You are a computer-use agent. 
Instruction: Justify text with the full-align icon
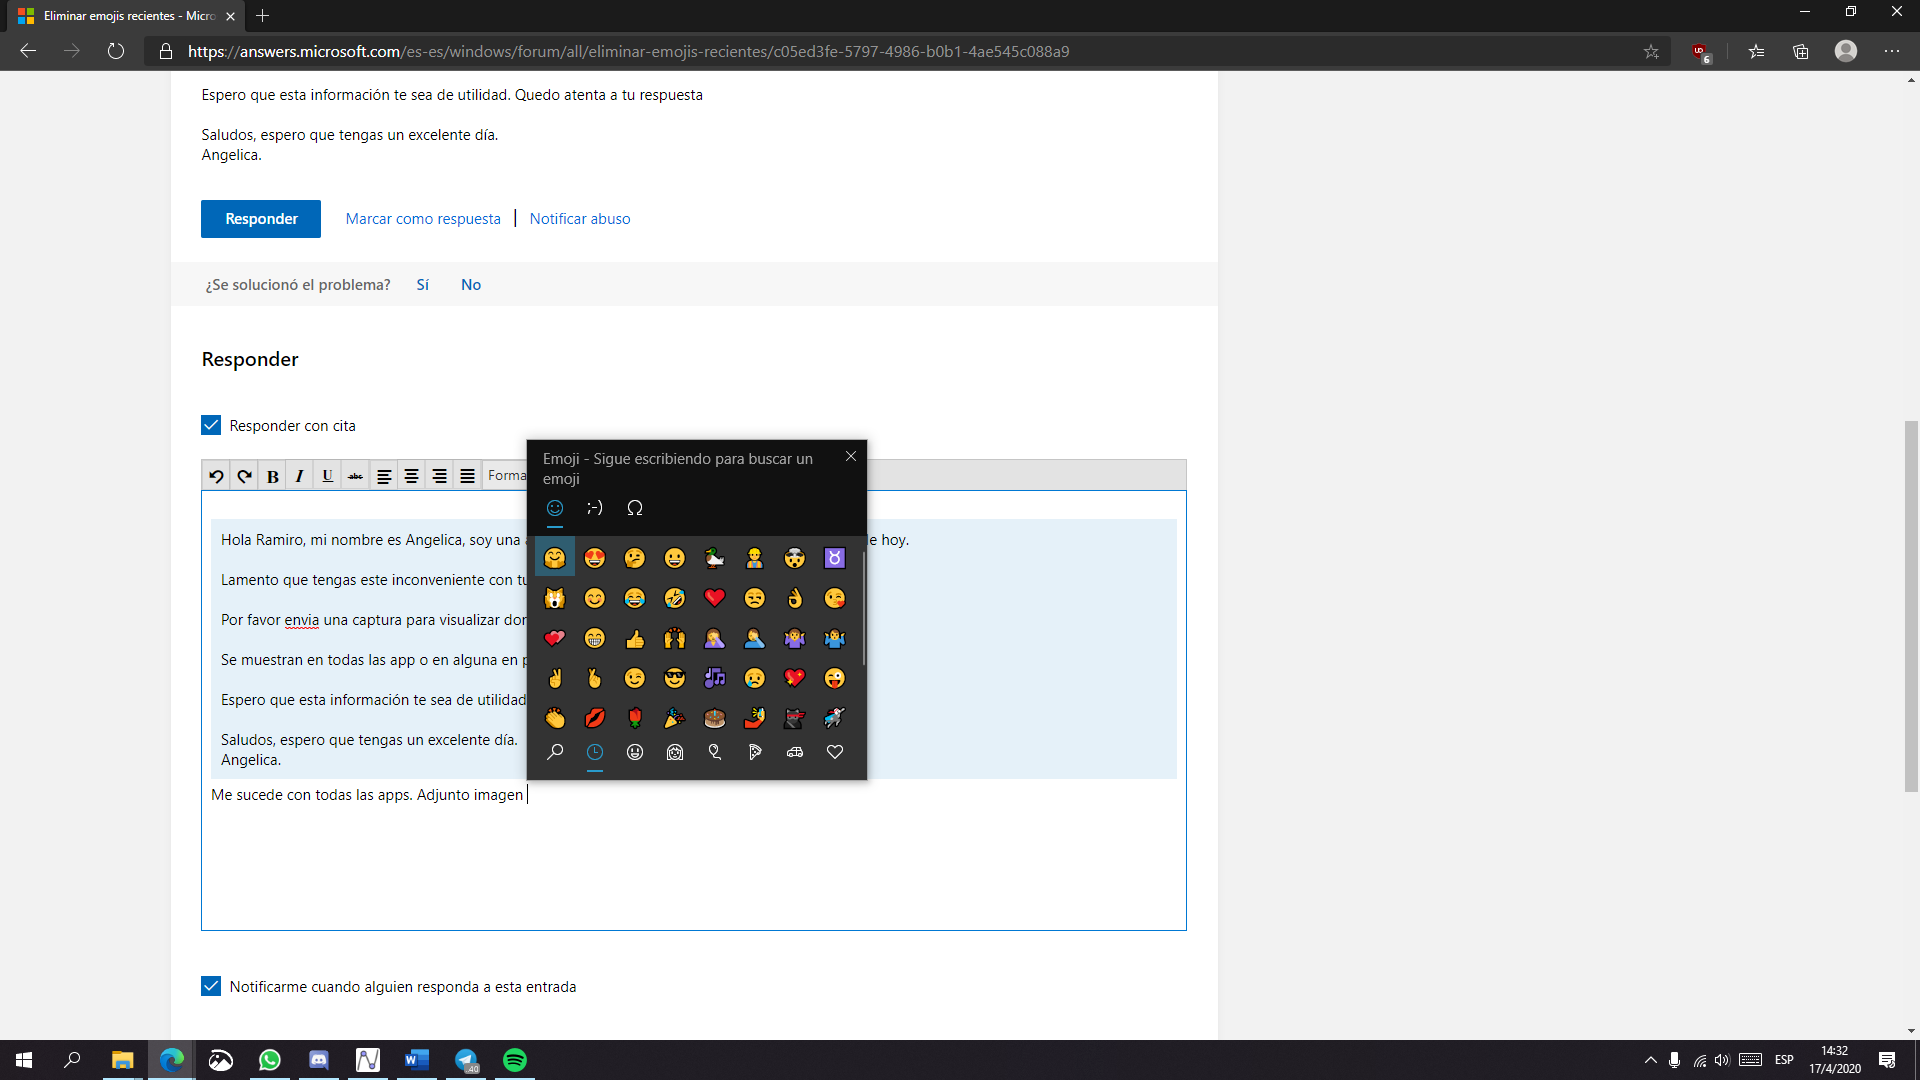467,476
